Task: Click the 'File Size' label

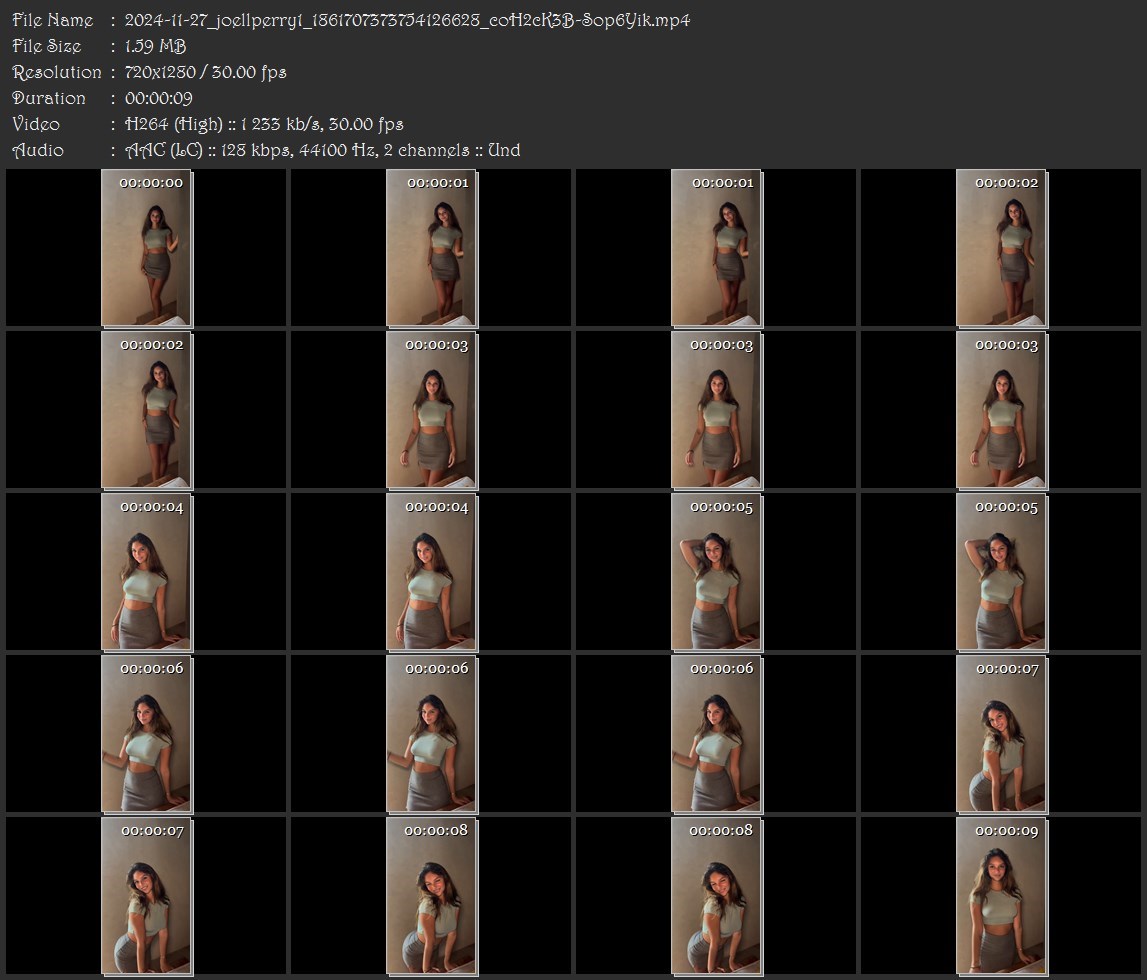Action: [x=46, y=46]
